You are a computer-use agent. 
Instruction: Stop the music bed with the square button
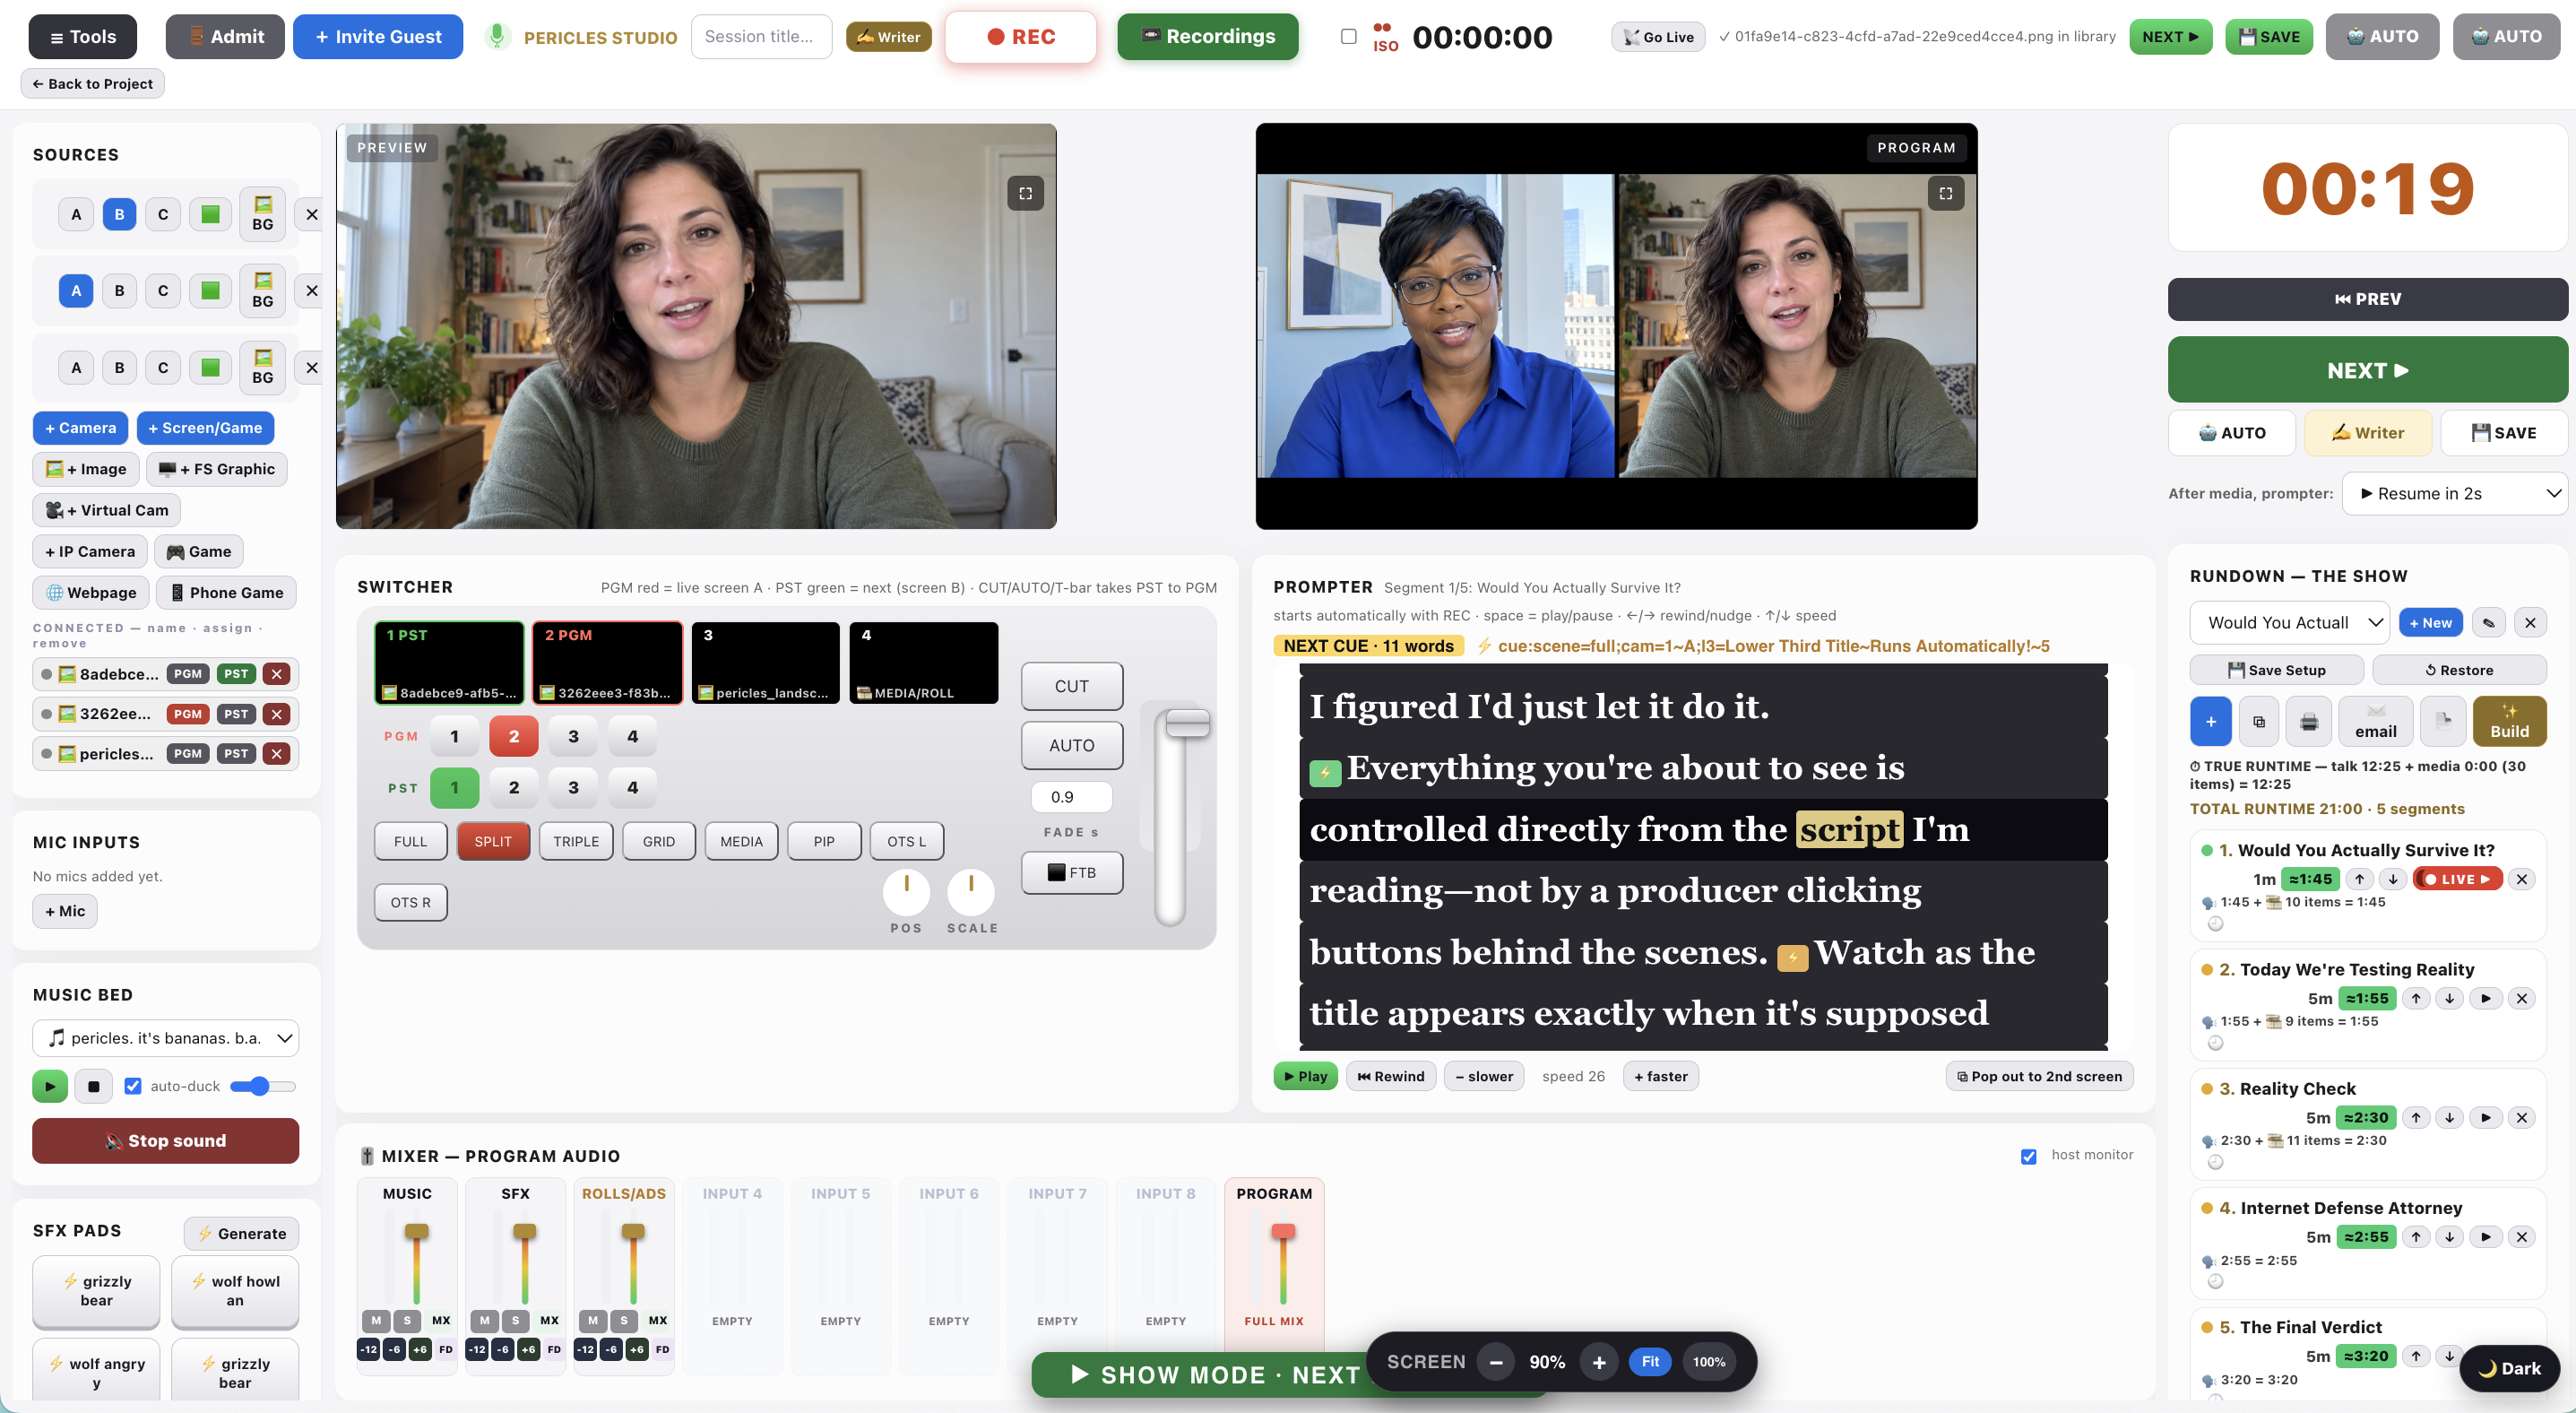click(94, 1086)
